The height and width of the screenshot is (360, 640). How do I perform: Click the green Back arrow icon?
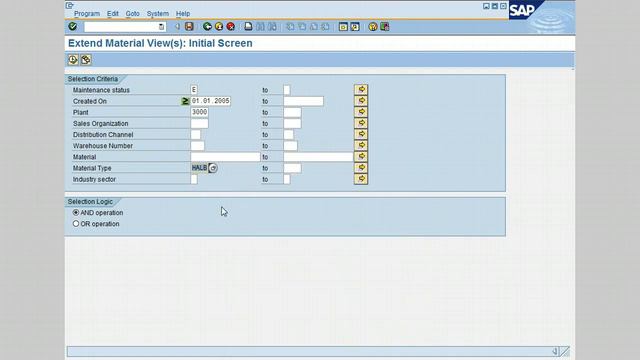coord(207,27)
